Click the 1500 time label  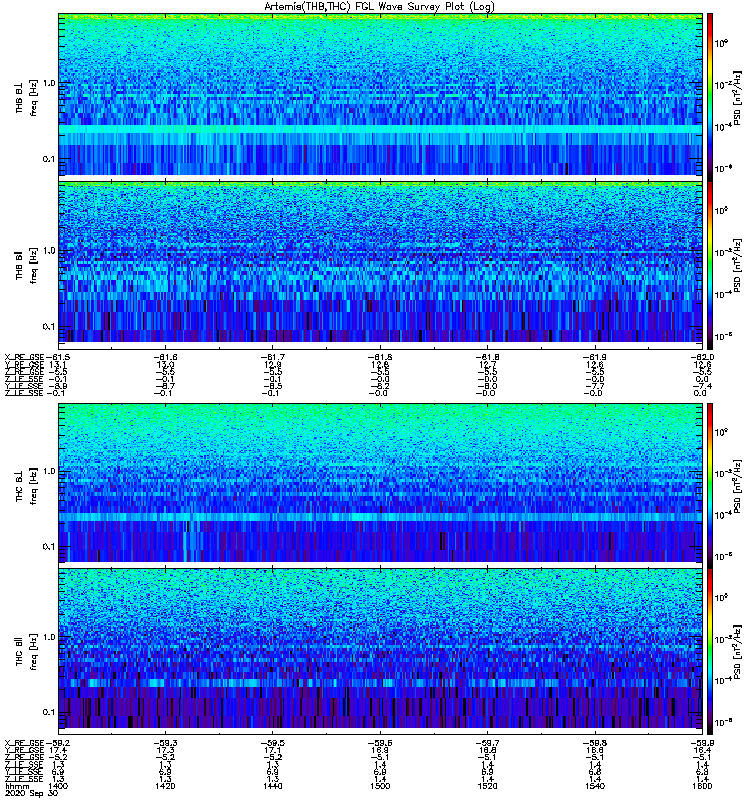pyautogui.click(x=380, y=786)
